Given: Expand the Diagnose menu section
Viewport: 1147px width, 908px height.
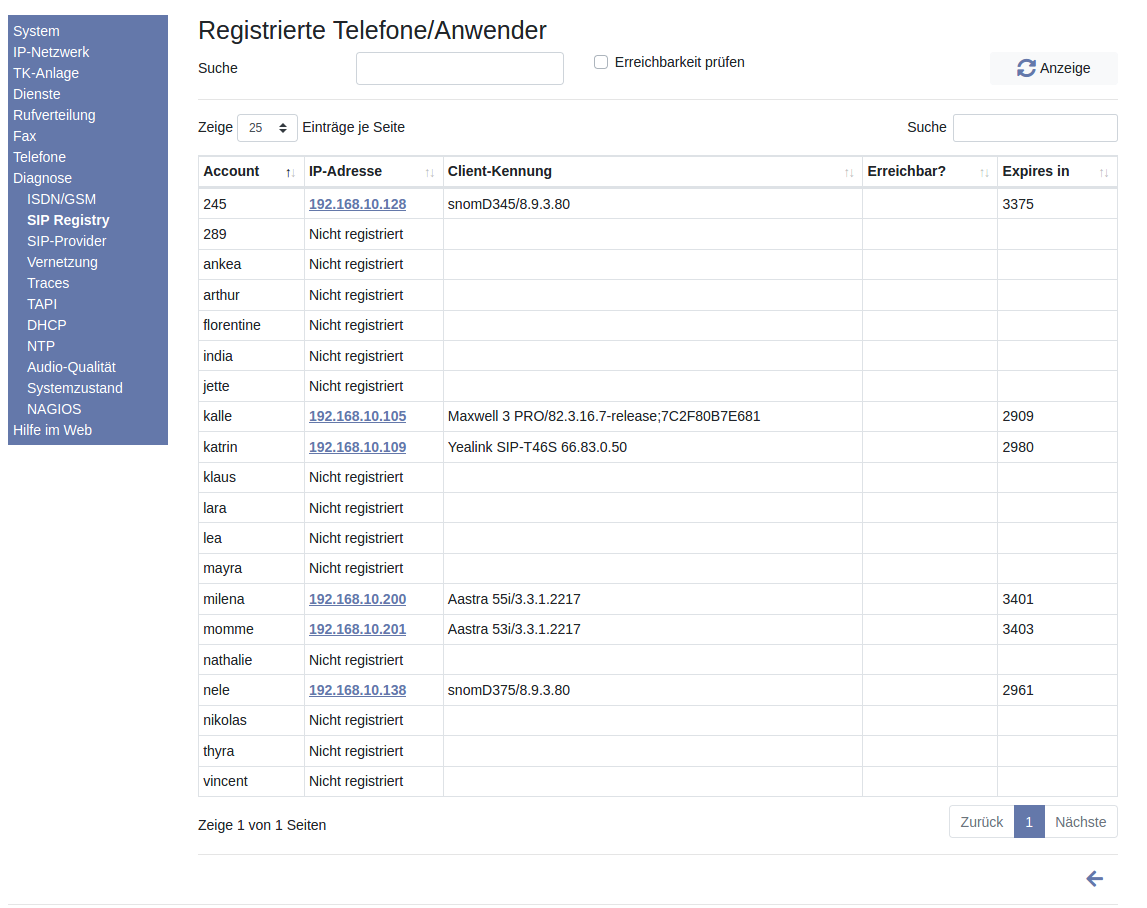Looking at the screenshot, I should point(42,178).
